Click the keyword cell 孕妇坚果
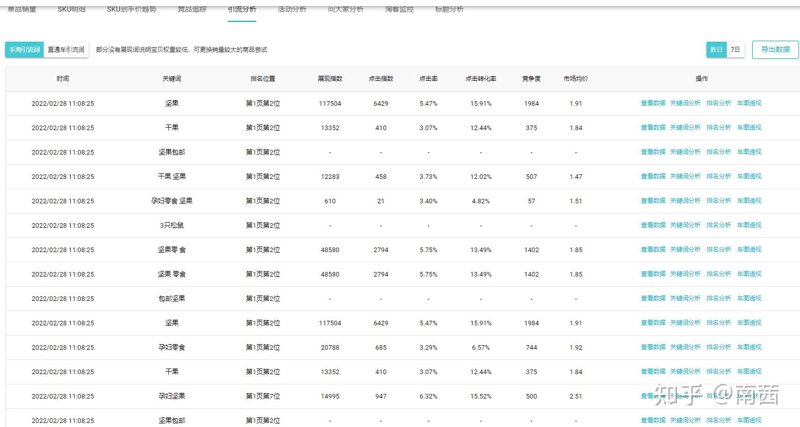The height and width of the screenshot is (427, 800). (x=172, y=396)
